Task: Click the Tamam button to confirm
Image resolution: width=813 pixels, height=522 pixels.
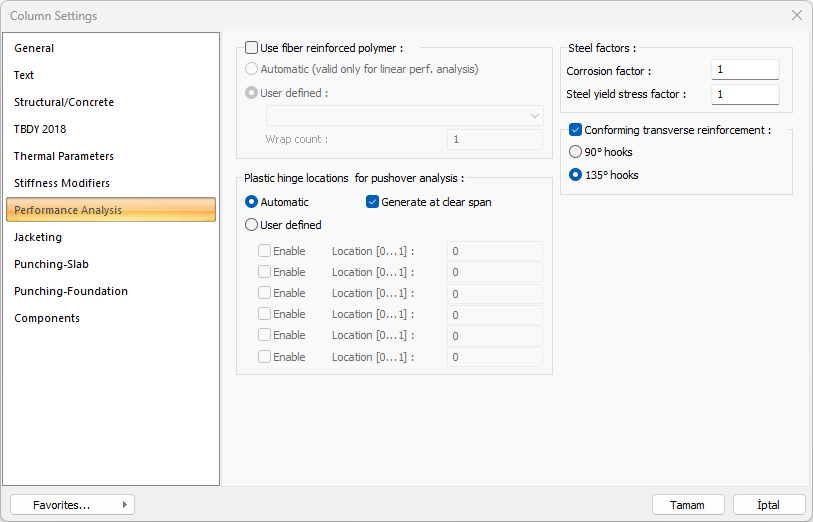Action: tap(688, 505)
